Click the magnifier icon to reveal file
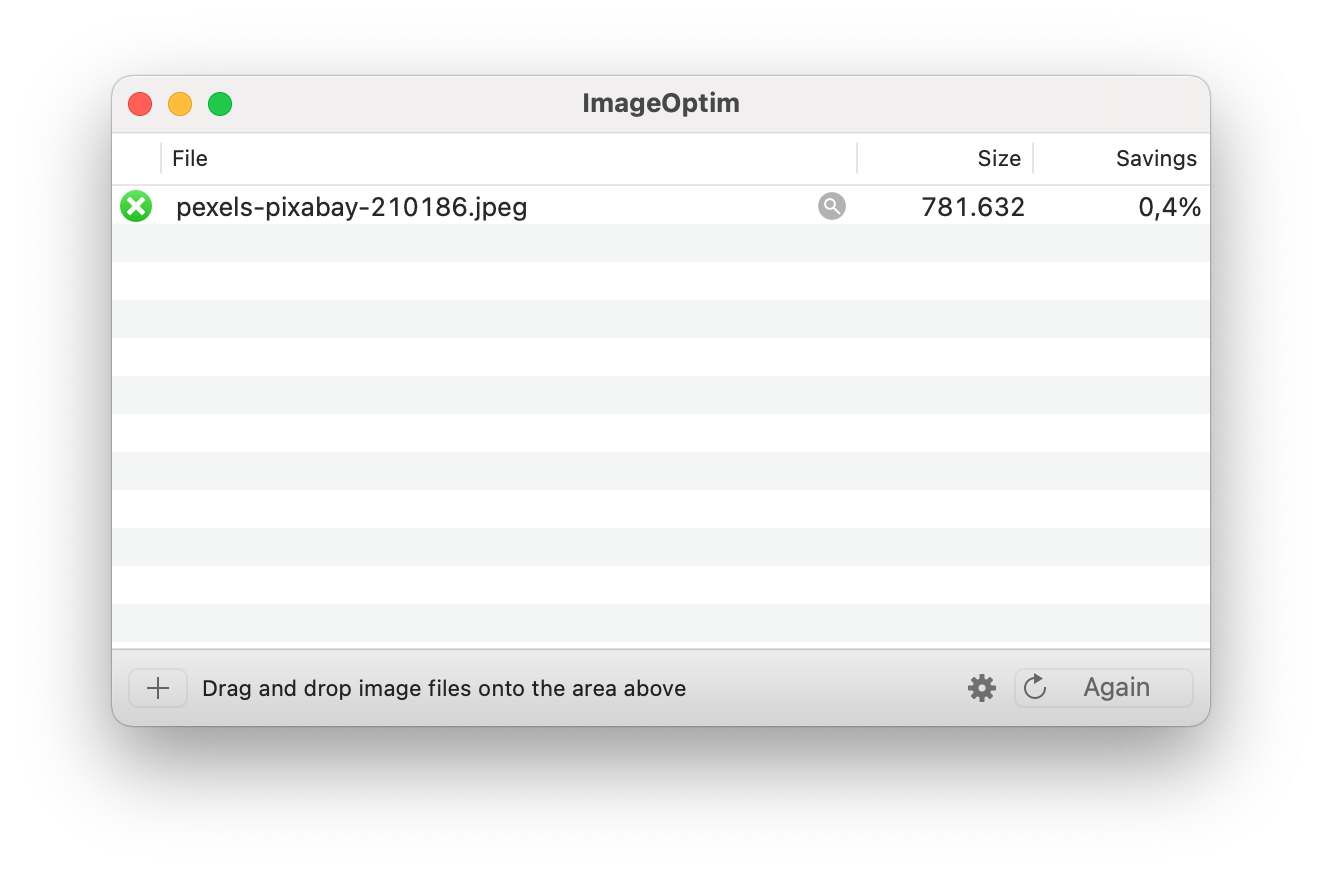Image resolution: width=1322 pixels, height=874 pixels. tap(832, 206)
